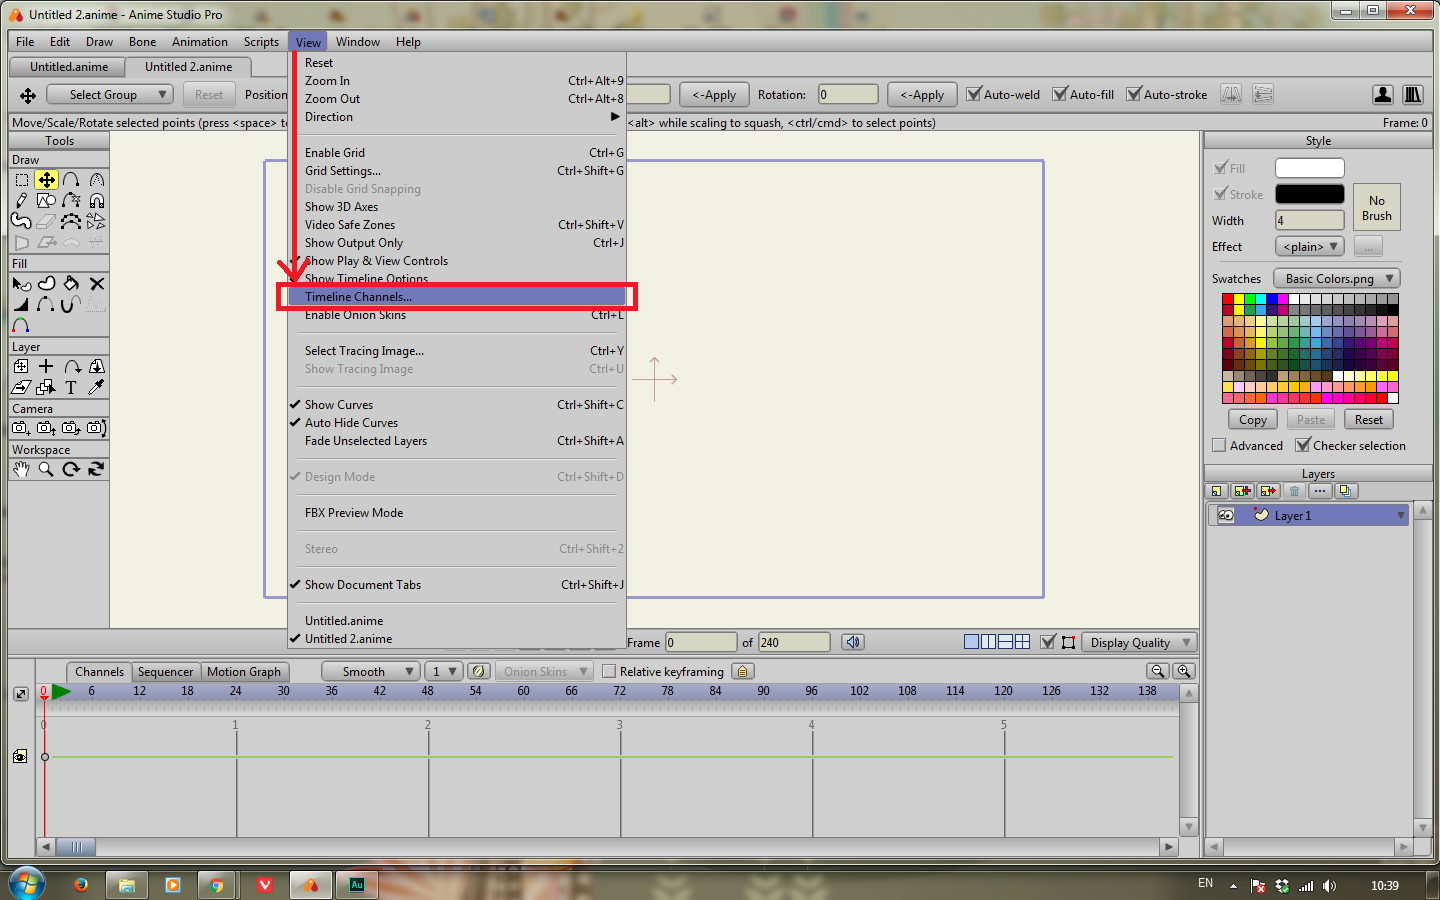Toggle Auto-weld option
This screenshot has height=900, width=1440.
click(973, 94)
